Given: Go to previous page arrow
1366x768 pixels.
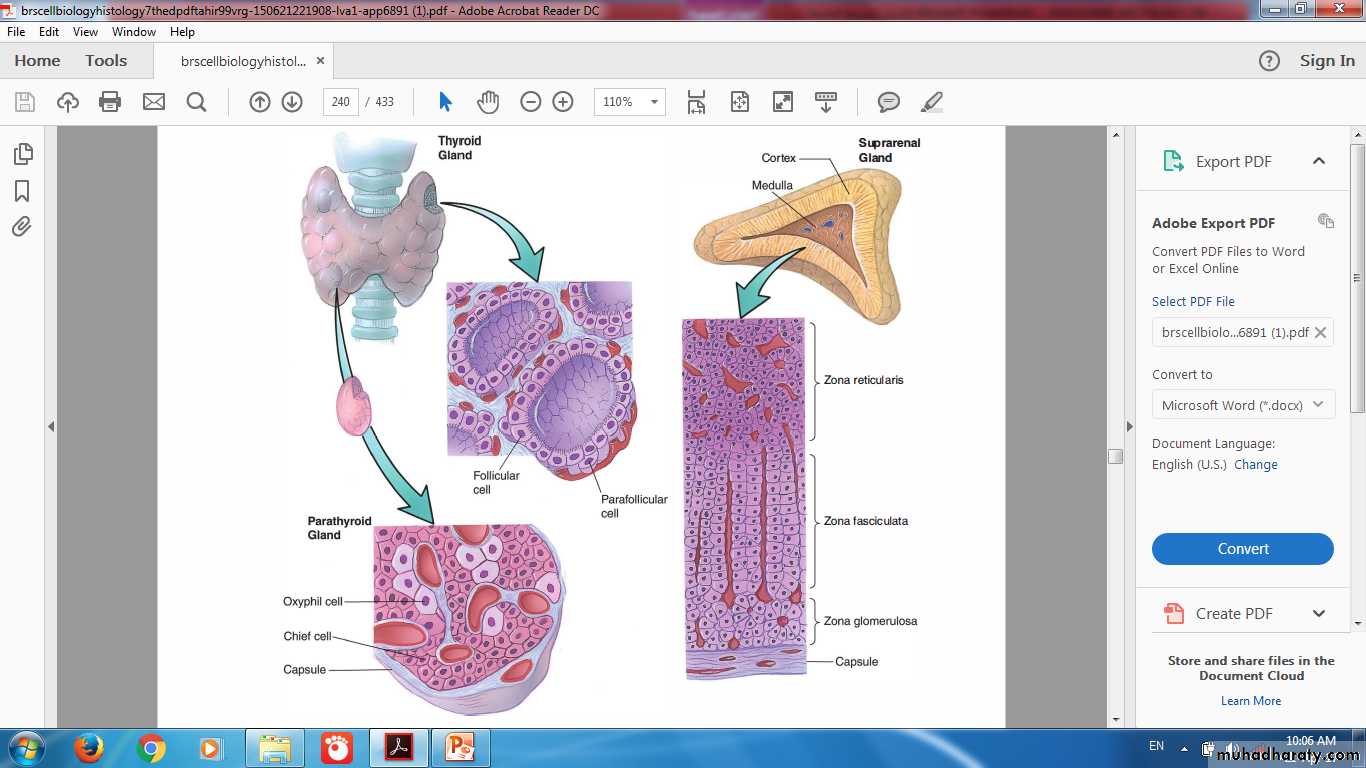Looking at the screenshot, I should click(260, 102).
